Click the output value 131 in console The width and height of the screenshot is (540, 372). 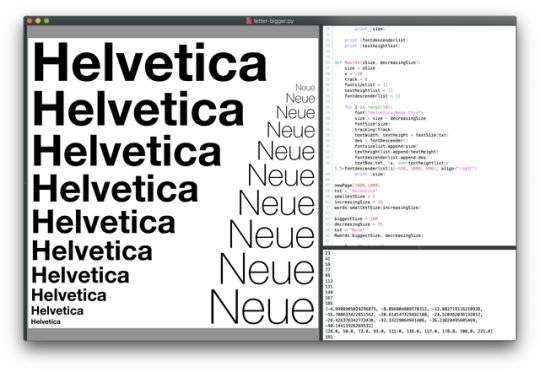[329, 287]
